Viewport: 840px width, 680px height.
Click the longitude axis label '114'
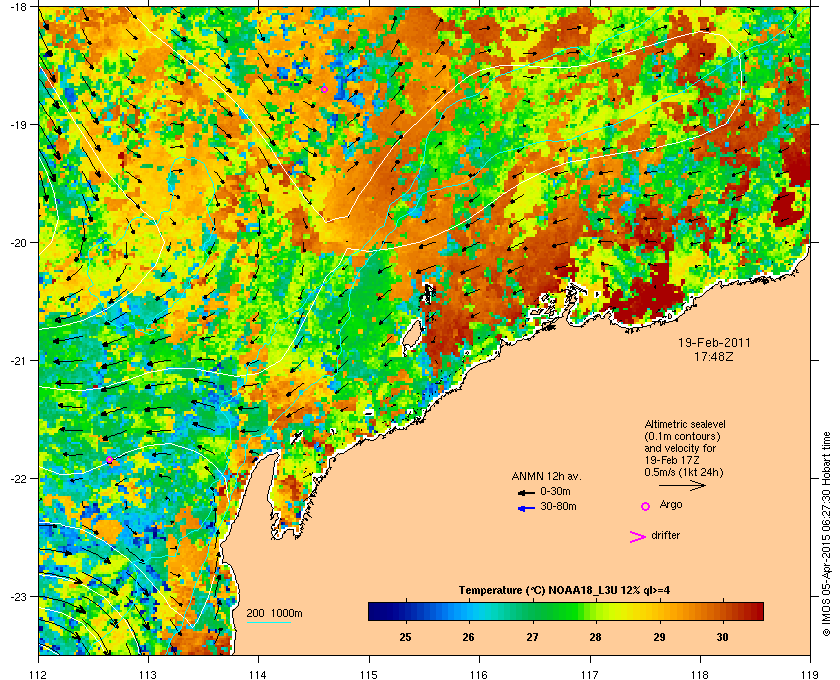tap(258, 674)
